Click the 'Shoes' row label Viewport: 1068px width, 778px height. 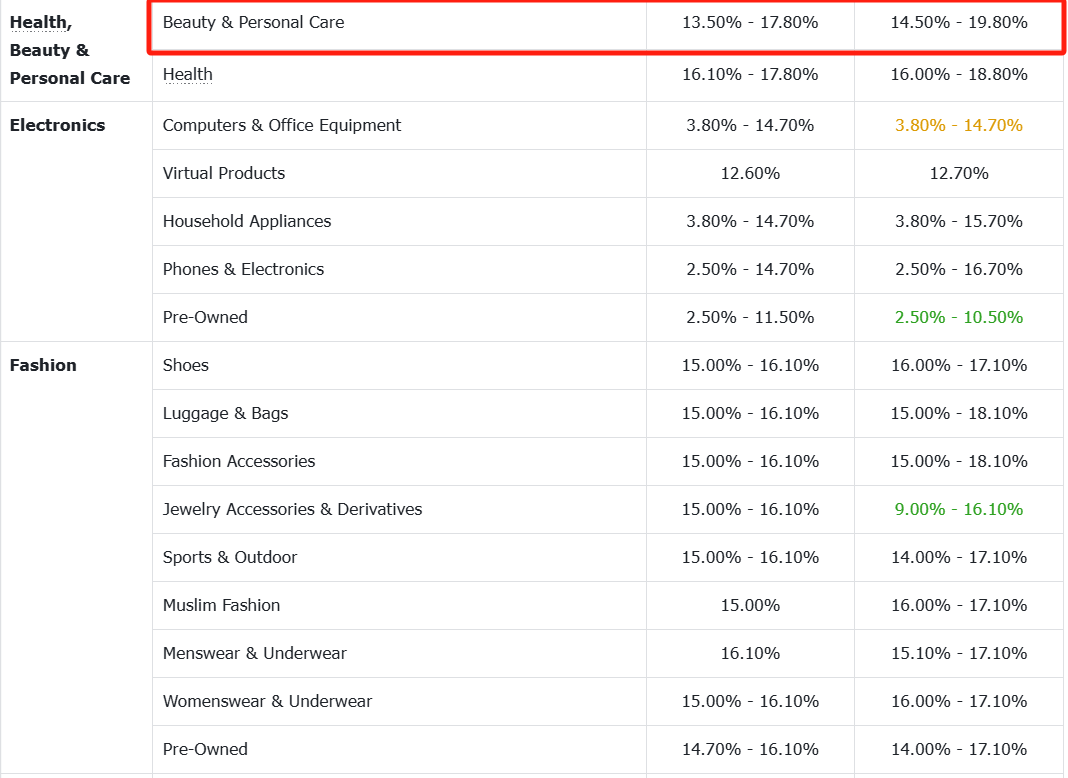point(185,365)
